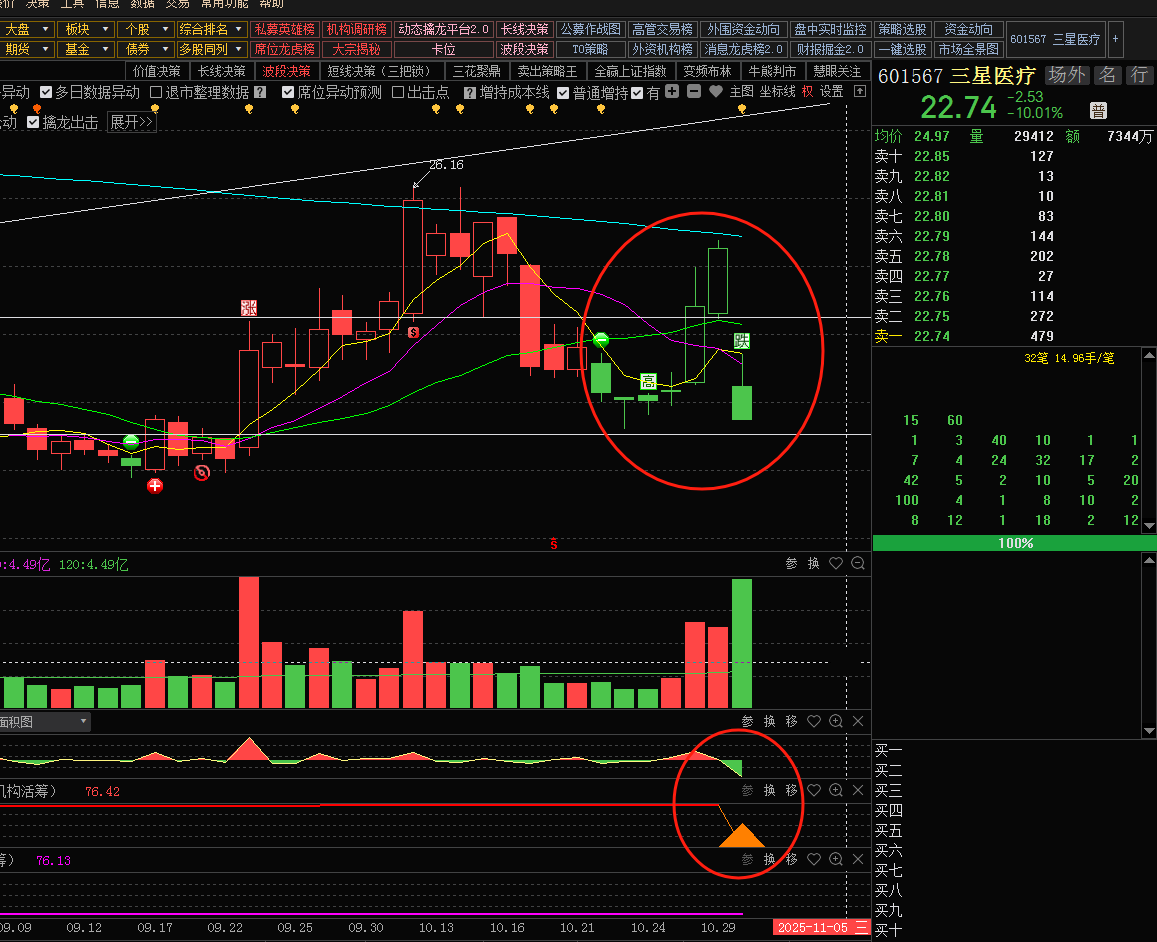The width and height of the screenshot is (1157, 942).
Task: Open 席位龙虎榜
Action: pos(284,49)
